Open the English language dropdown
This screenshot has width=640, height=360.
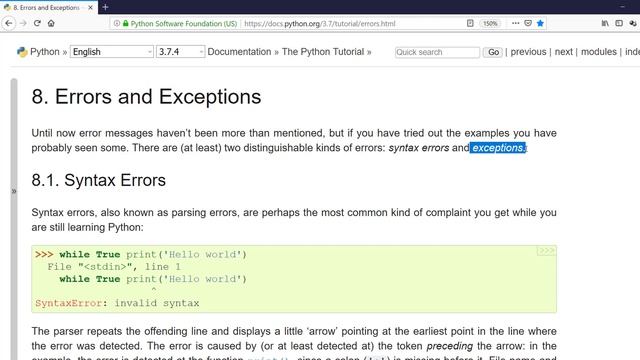click(x=112, y=52)
